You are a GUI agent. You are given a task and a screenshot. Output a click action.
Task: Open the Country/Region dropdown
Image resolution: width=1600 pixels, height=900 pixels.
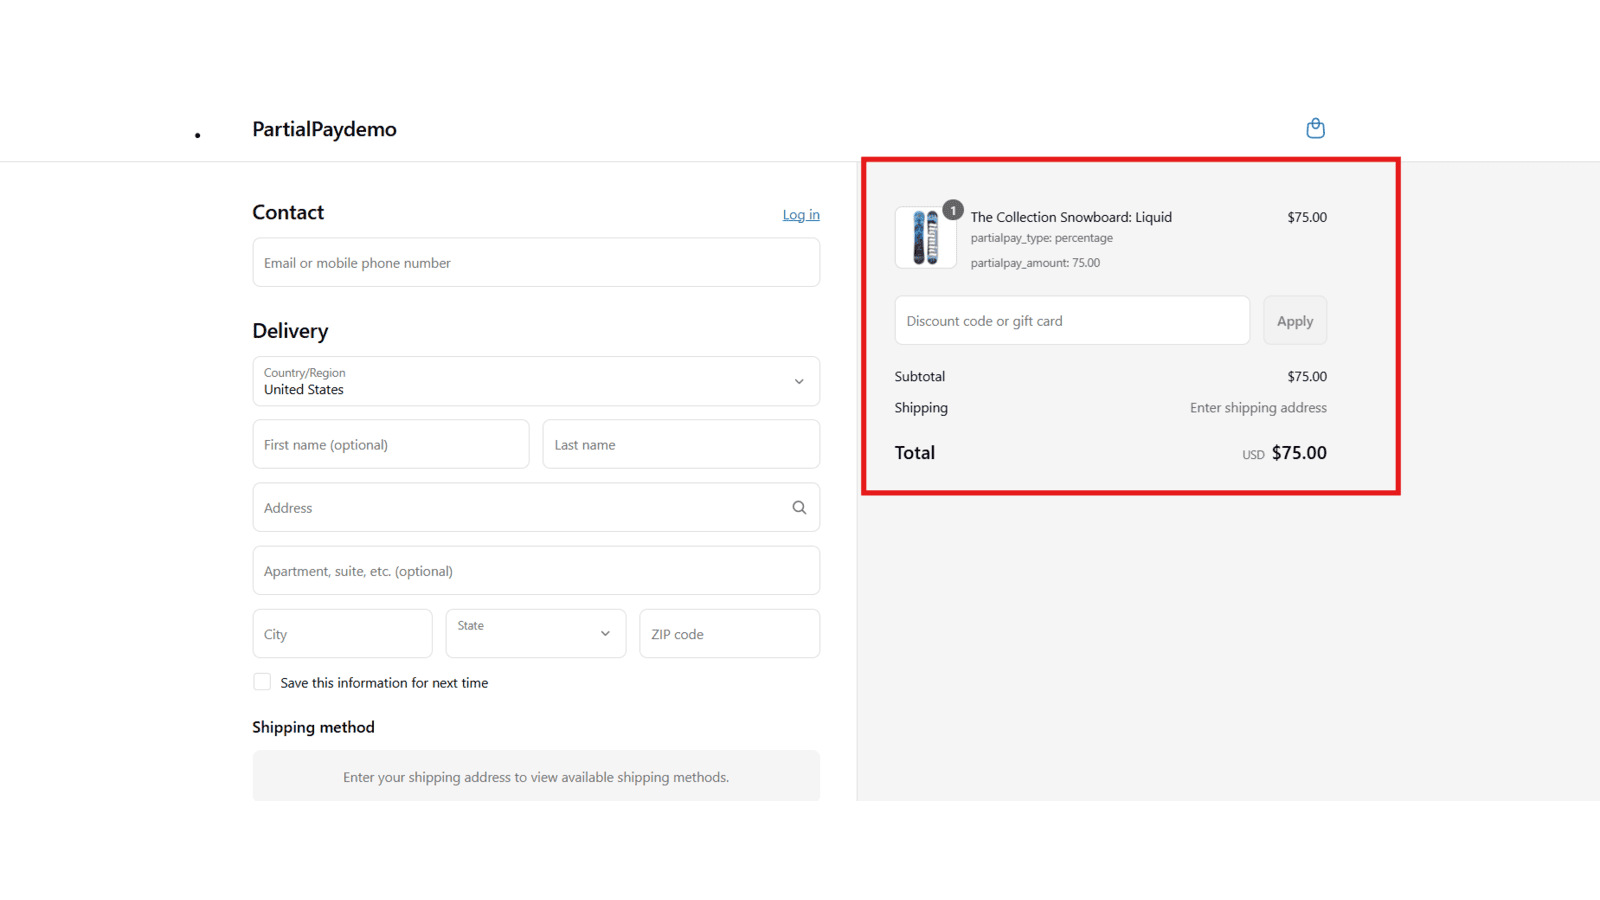[x=536, y=381]
